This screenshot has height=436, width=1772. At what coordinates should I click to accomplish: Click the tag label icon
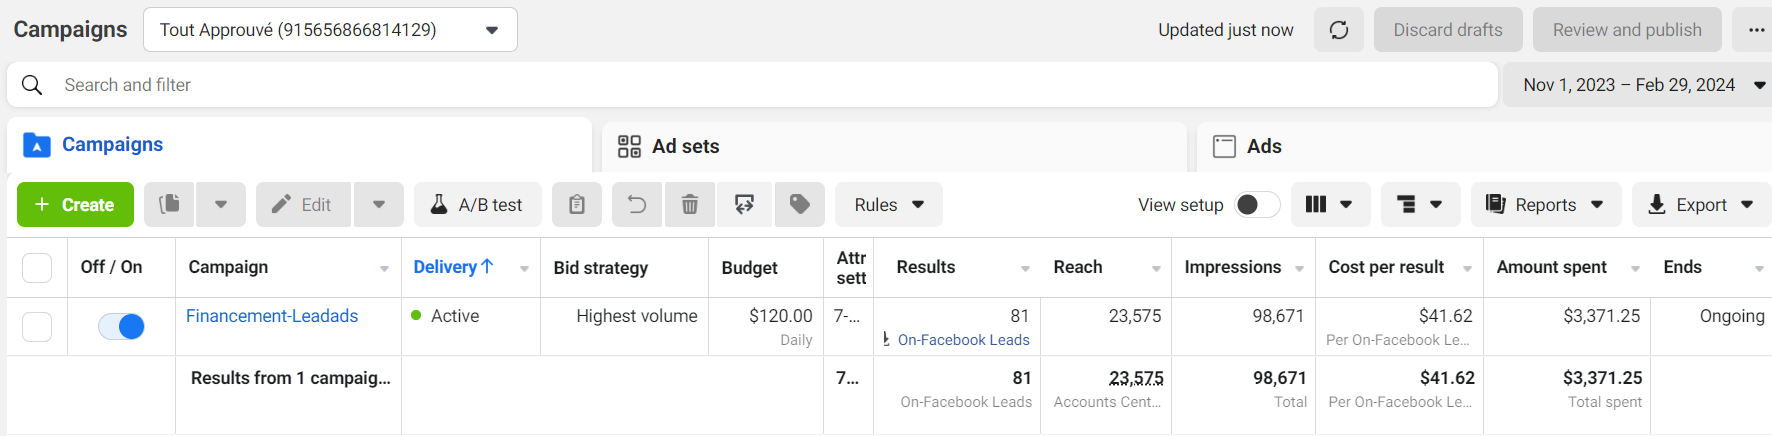pos(799,205)
